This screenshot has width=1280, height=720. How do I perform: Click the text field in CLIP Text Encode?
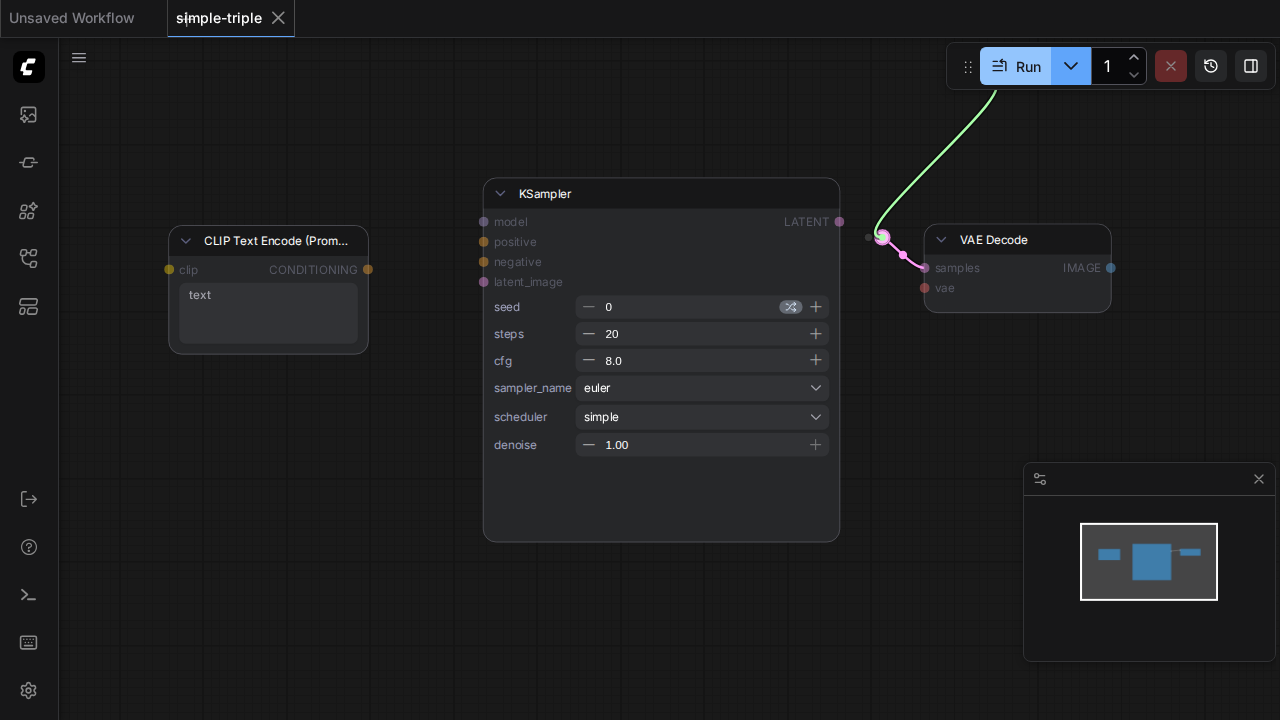pyautogui.click(x=268, y=313)
